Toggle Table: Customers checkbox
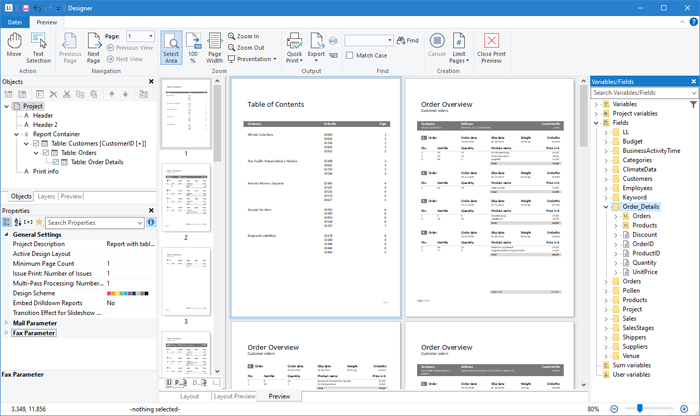Image resolution: width=700 pixels, height=416 pixels. (x=36, y=143)
